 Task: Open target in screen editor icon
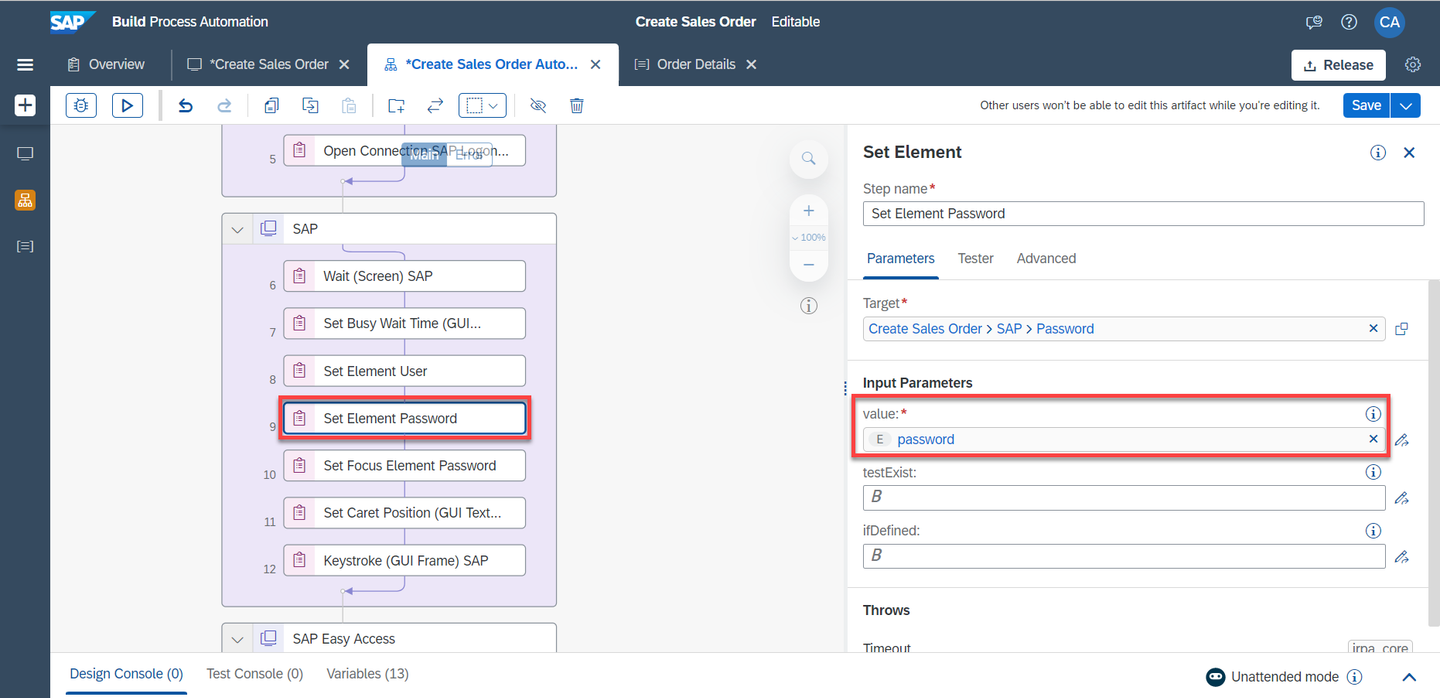click(1401, 329)
